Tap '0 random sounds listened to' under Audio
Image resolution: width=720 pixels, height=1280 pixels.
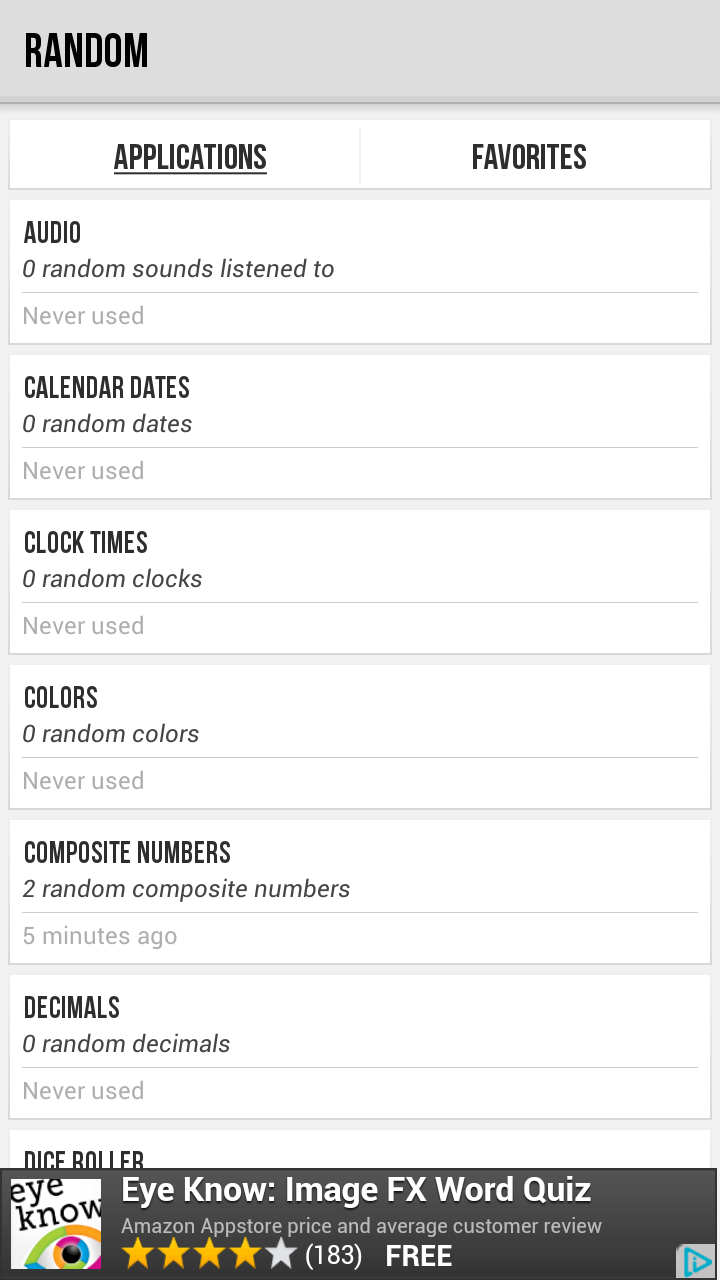pos(178,268)
